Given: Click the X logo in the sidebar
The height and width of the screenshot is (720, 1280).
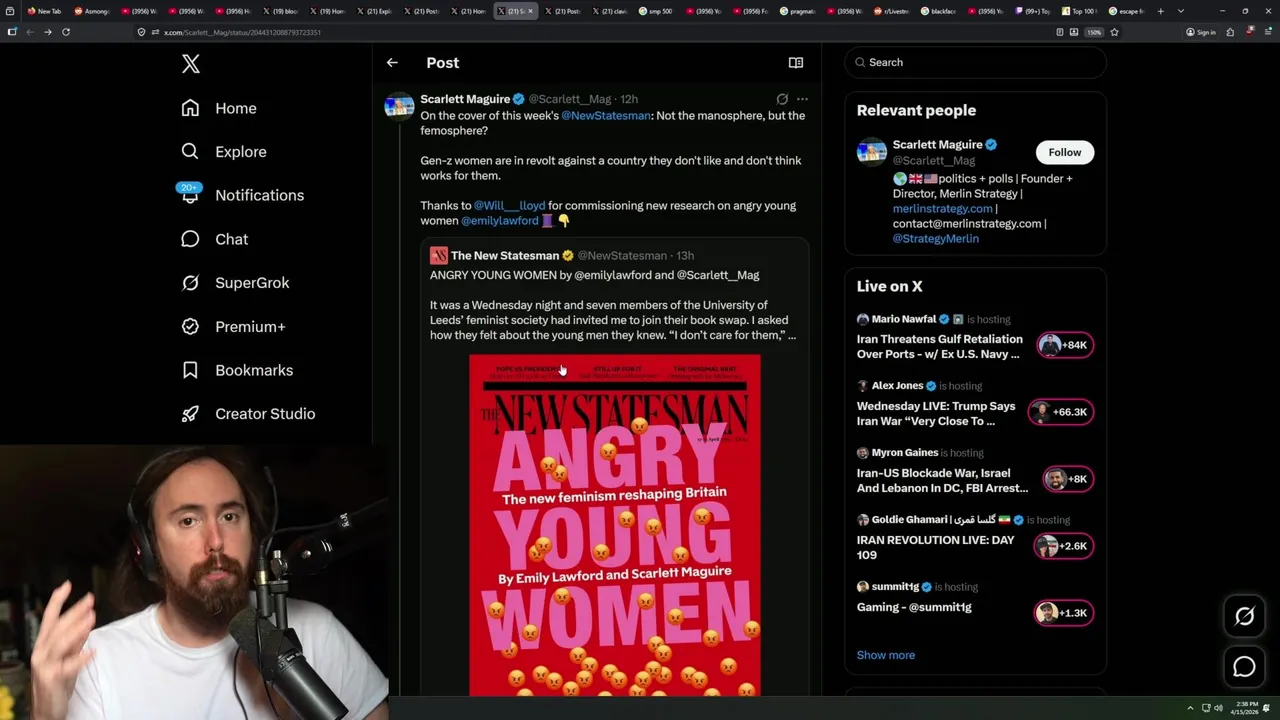Looking at the screenshot, I should pyautogui.click(x=191, y=64).
